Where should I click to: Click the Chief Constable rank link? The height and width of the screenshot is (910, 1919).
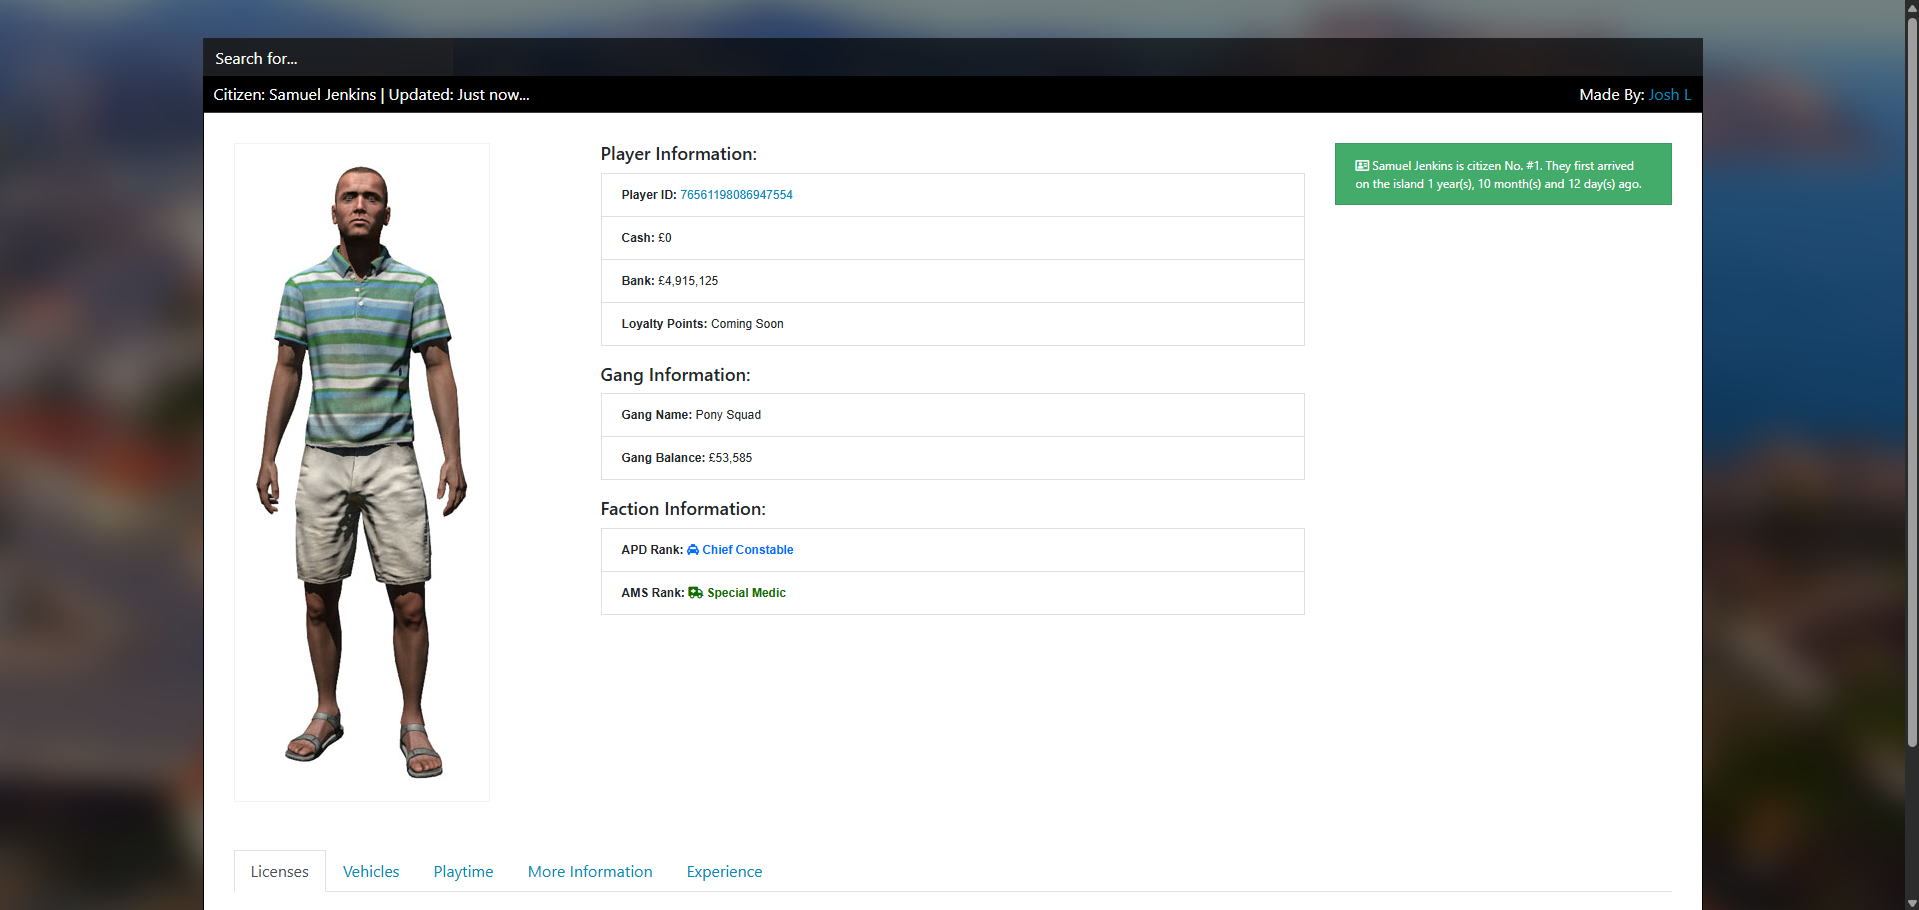pos(747,550)
